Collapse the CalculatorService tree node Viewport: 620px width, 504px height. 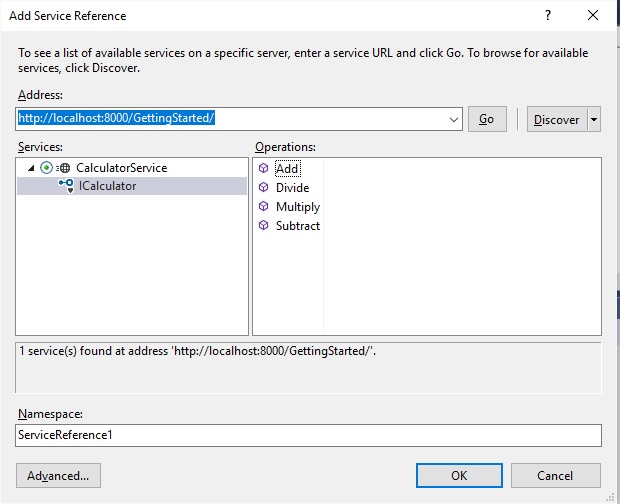tap(31, 168)
